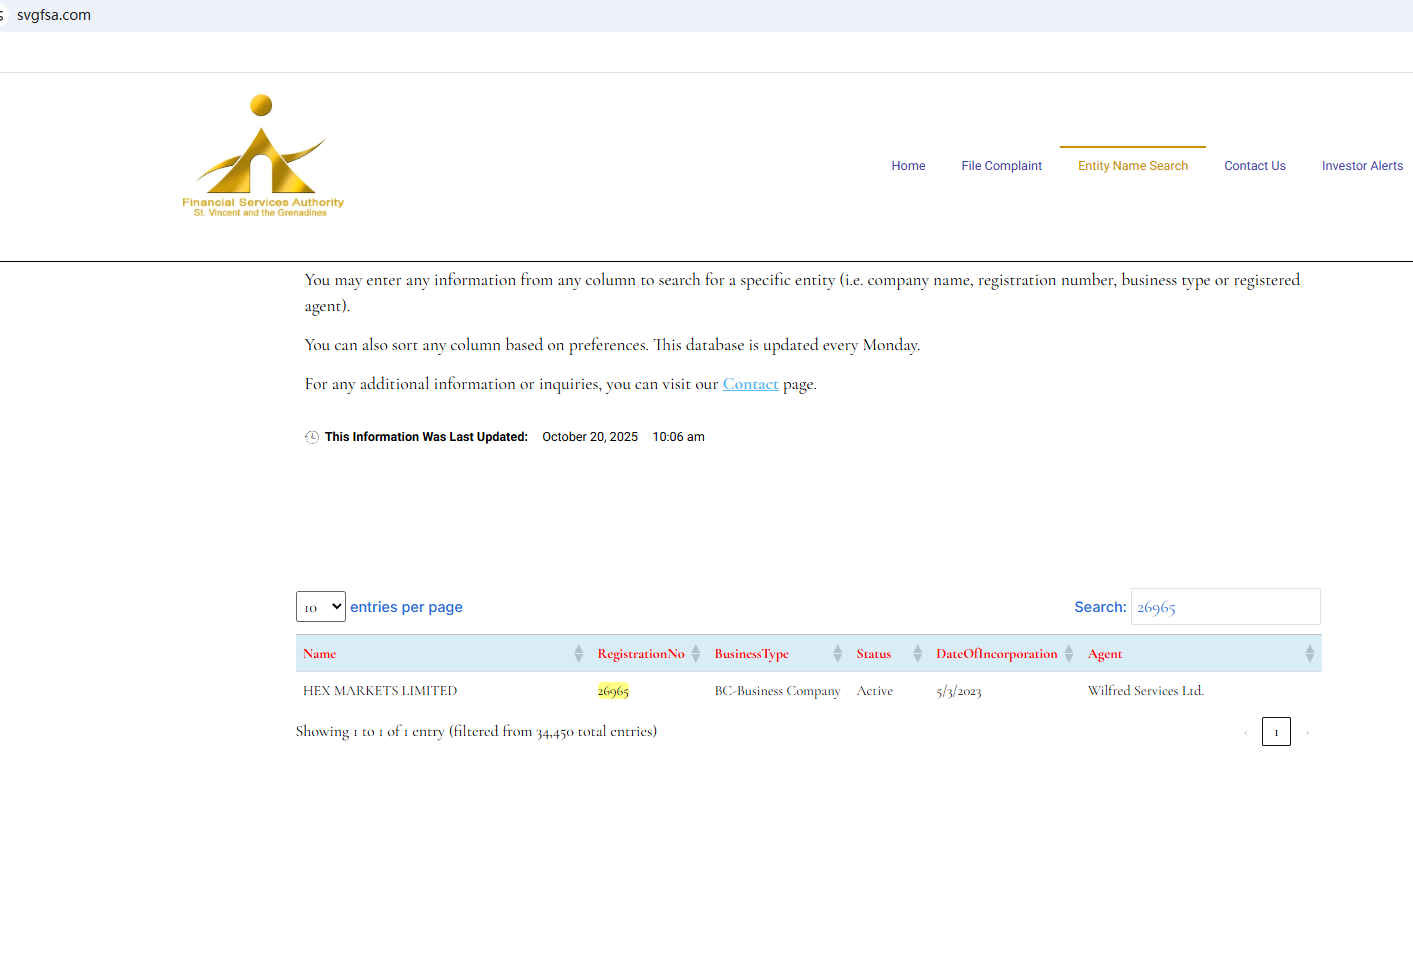
Task: Click sort arrows beside RegistrationNo header
Action: [696, 654]
